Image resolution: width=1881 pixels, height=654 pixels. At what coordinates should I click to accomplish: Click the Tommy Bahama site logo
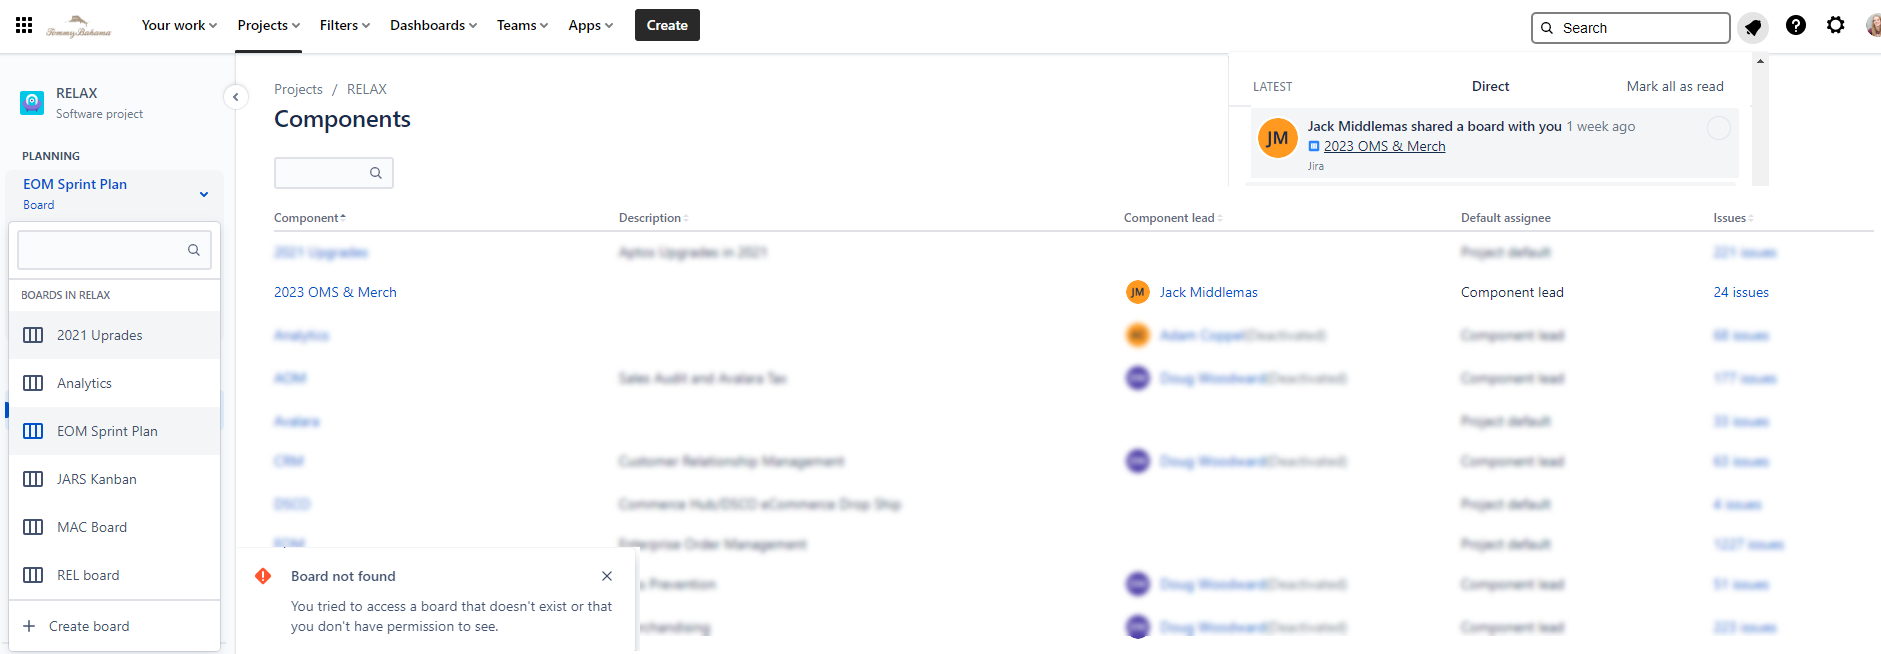(x=79, y=26)
